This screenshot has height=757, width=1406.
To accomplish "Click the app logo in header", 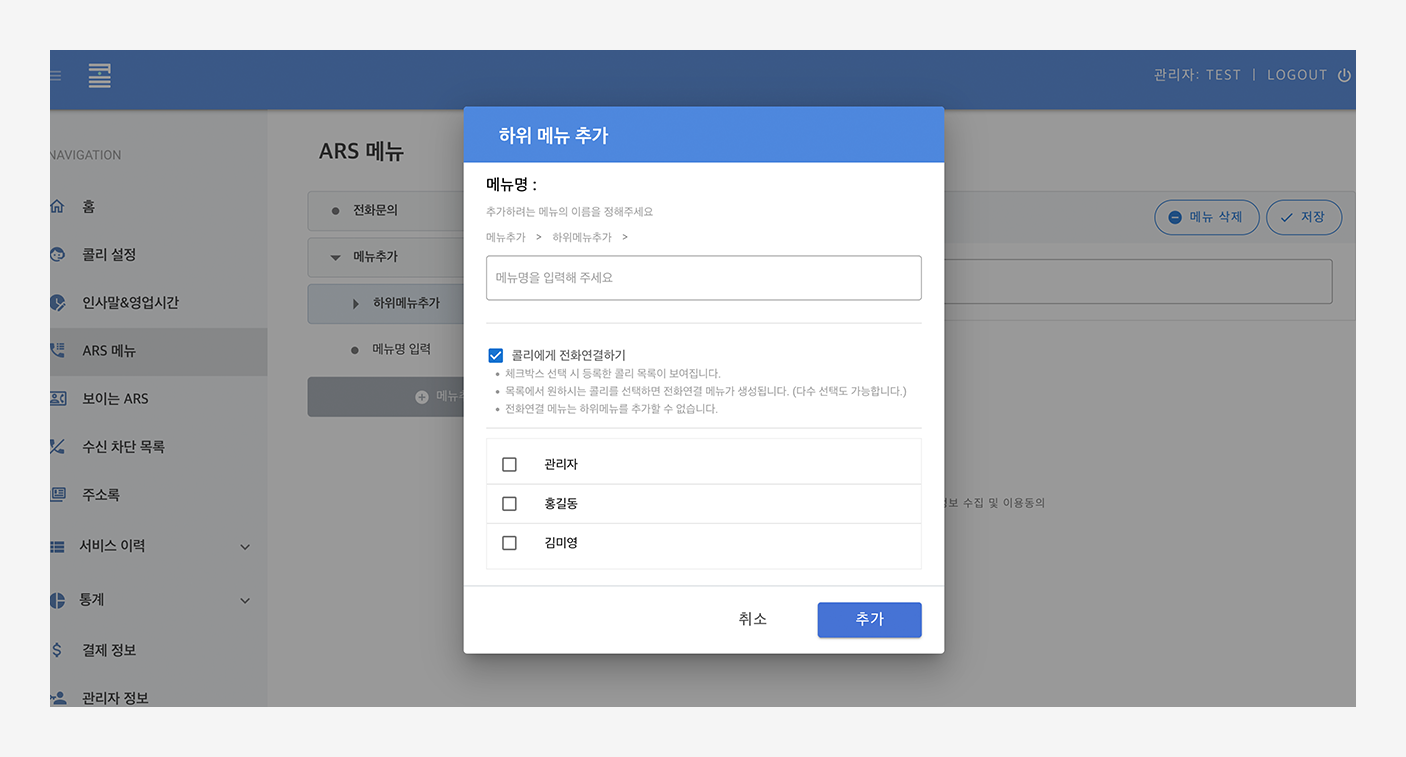I will tap(99, 76).
